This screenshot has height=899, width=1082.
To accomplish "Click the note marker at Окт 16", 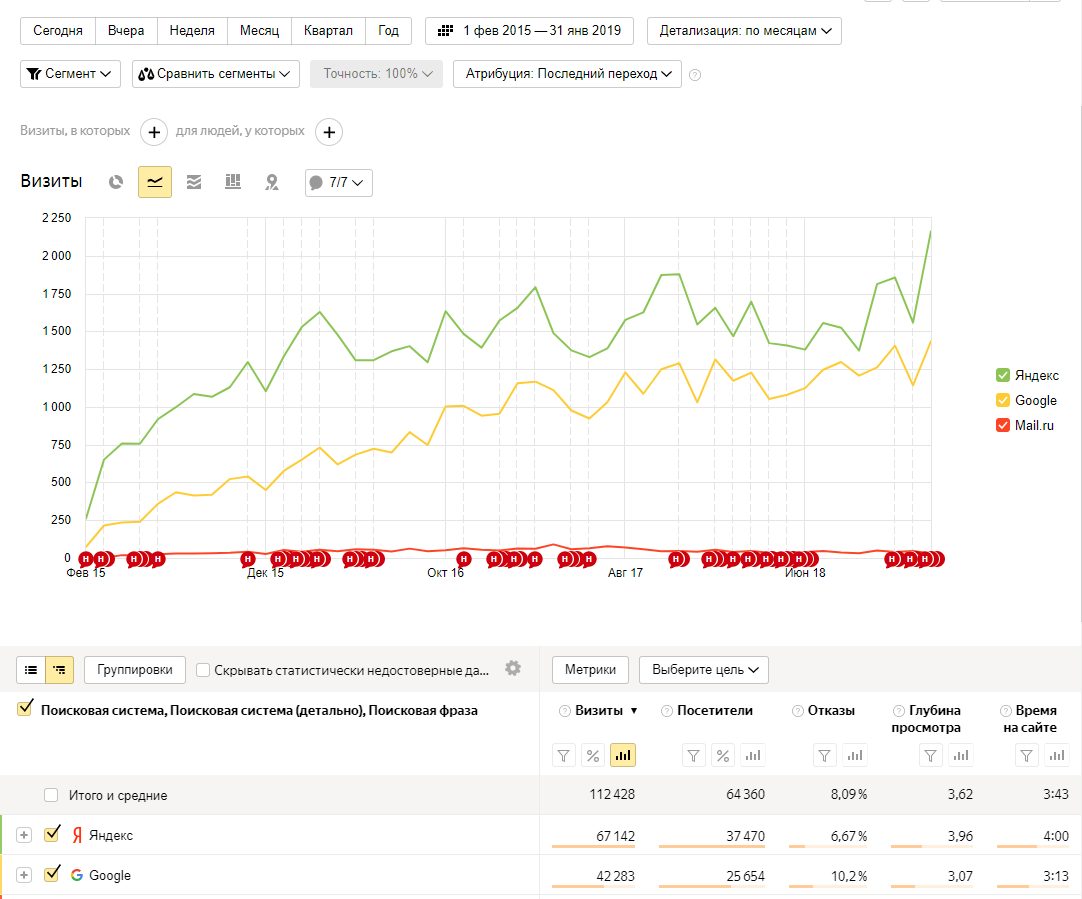I will [x=464, y=559].
